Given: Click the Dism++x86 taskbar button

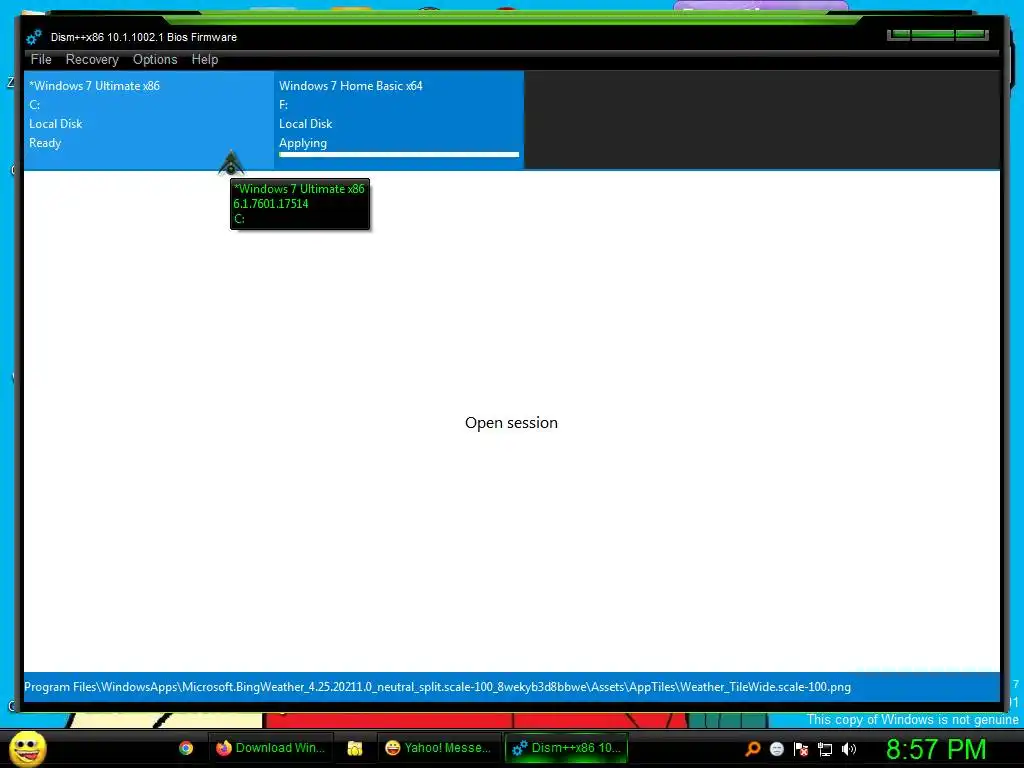Looking at the screenshot, I should pyautogui.click(x=566, y=748).
